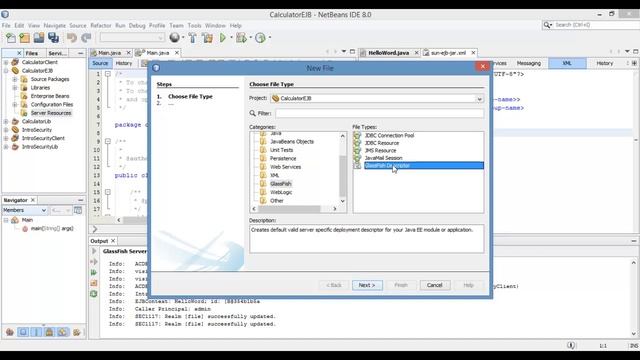The image size is (640, 360).
Task: Select the GlassFish category
Action: pos(280,184)
